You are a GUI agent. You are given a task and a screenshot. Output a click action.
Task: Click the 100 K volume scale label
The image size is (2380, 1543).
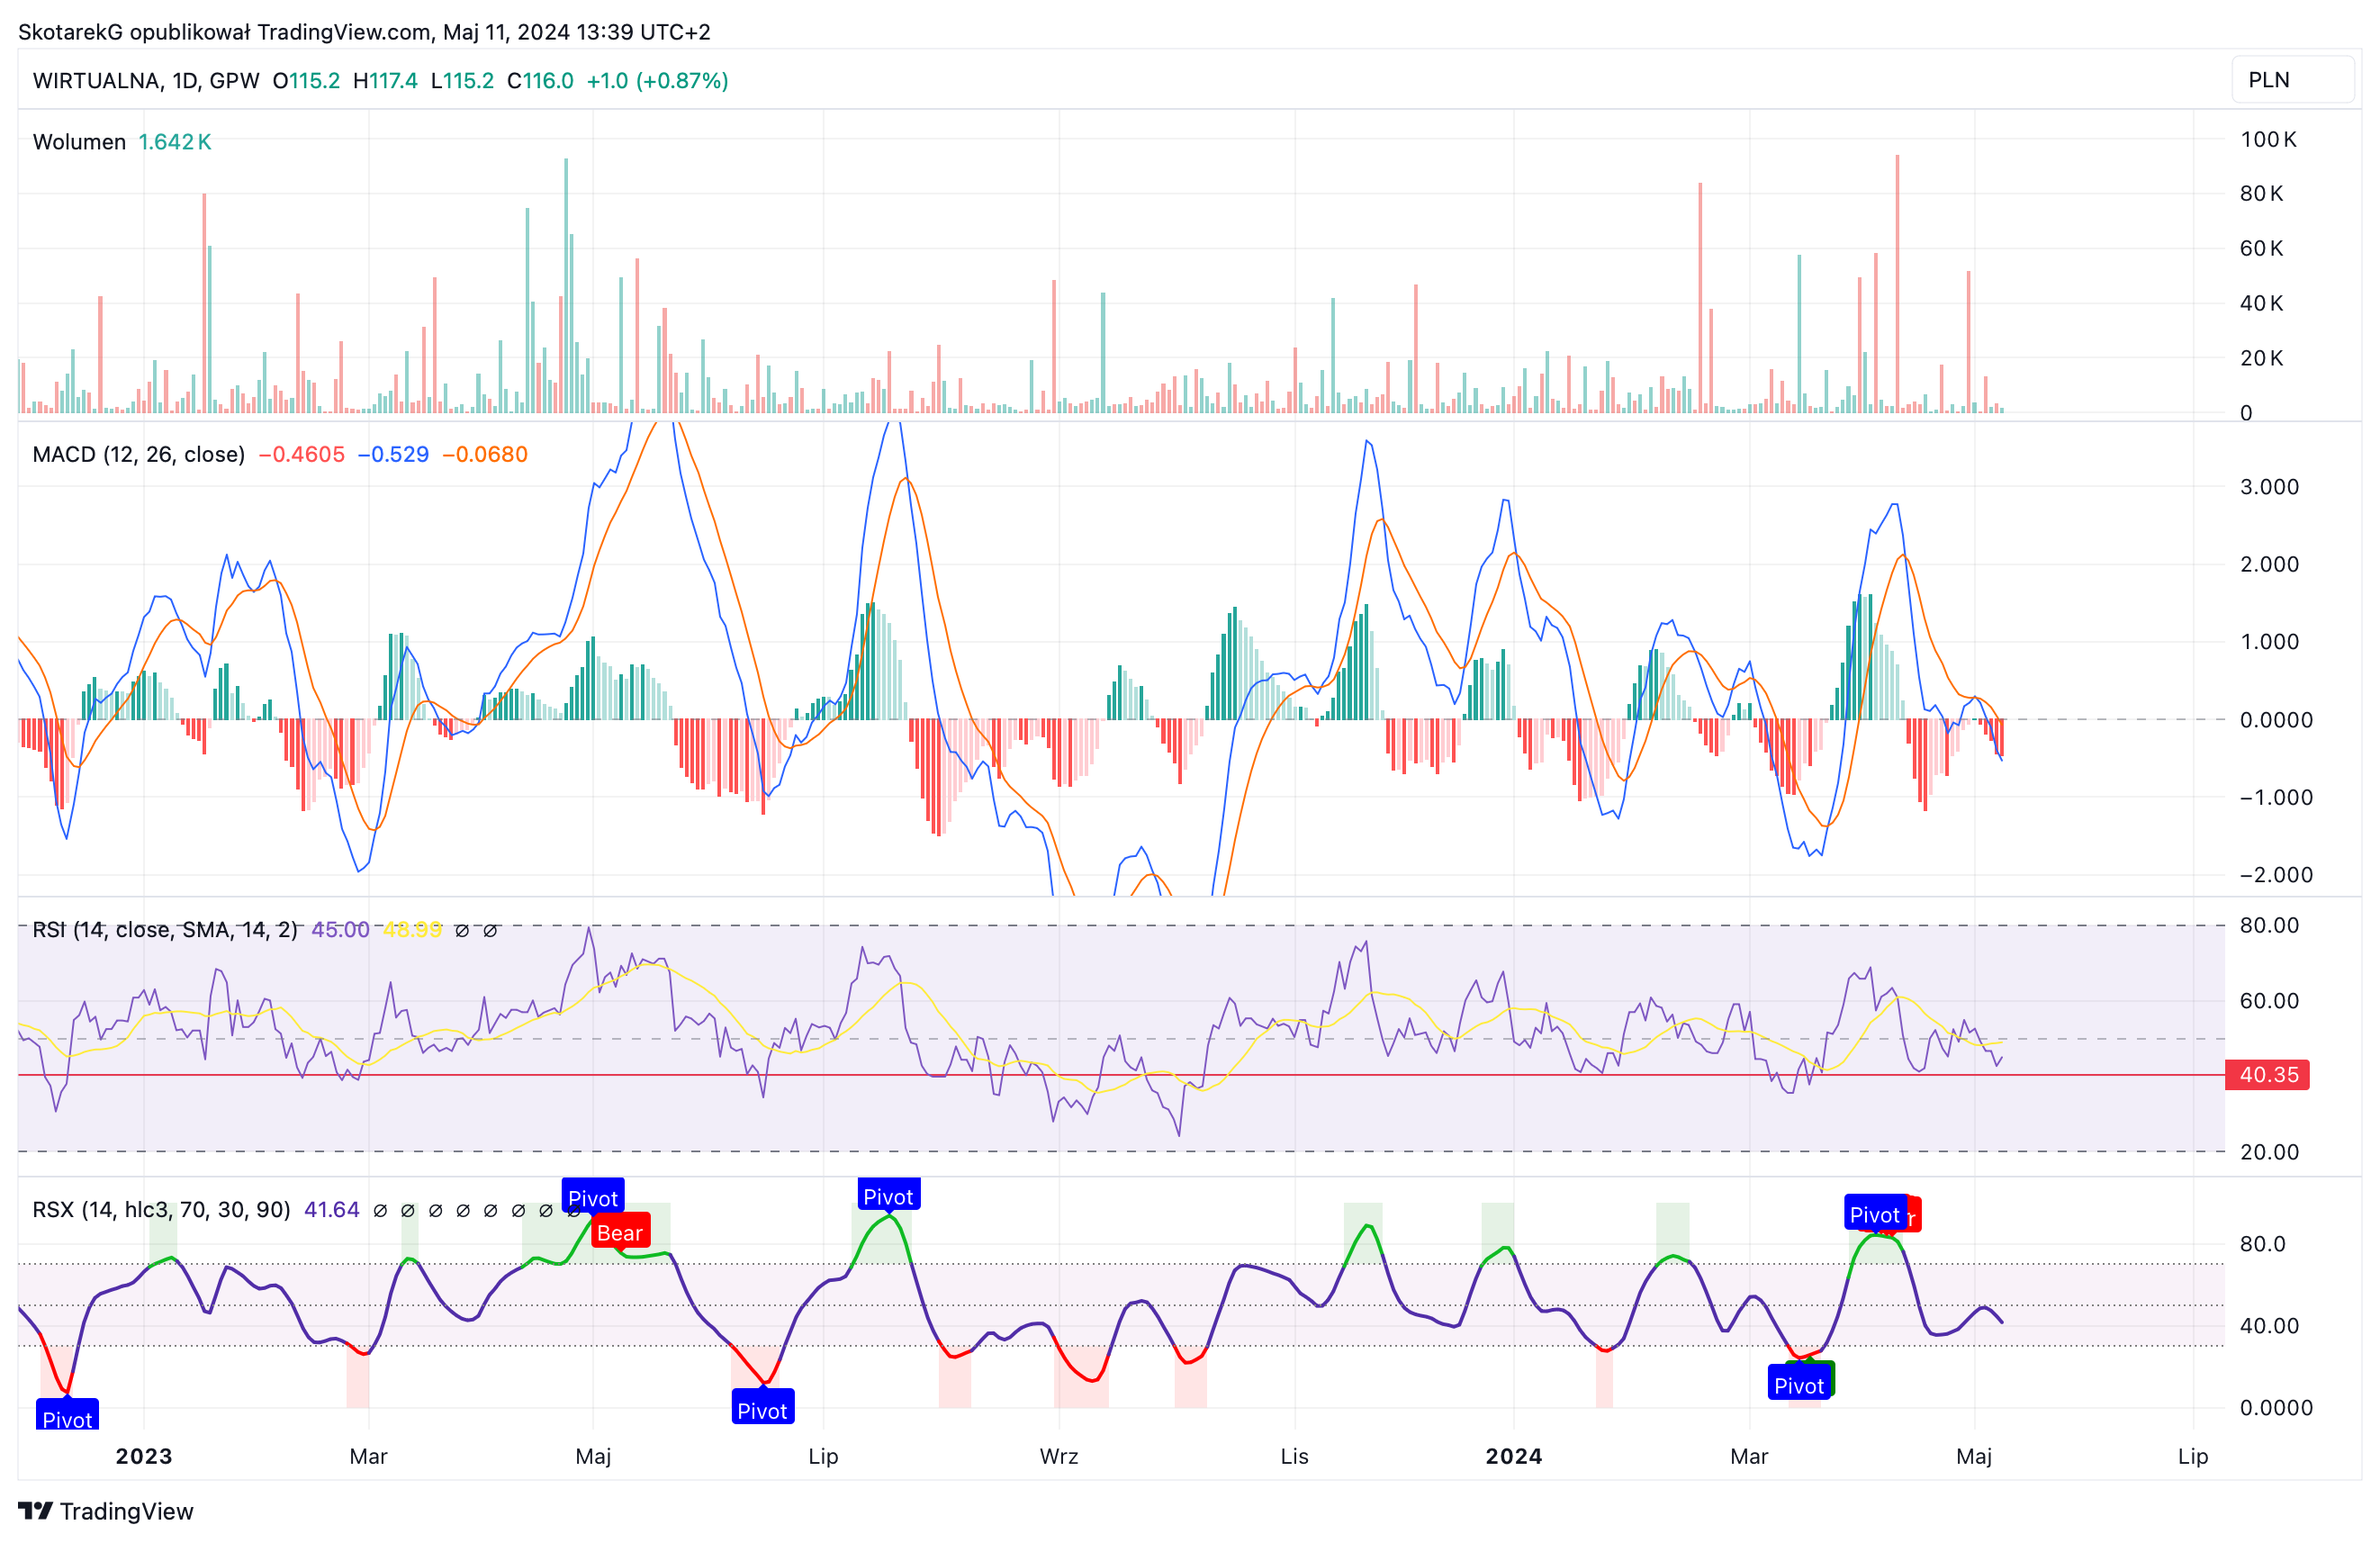pyautogui.click(x=2268, y=139)
